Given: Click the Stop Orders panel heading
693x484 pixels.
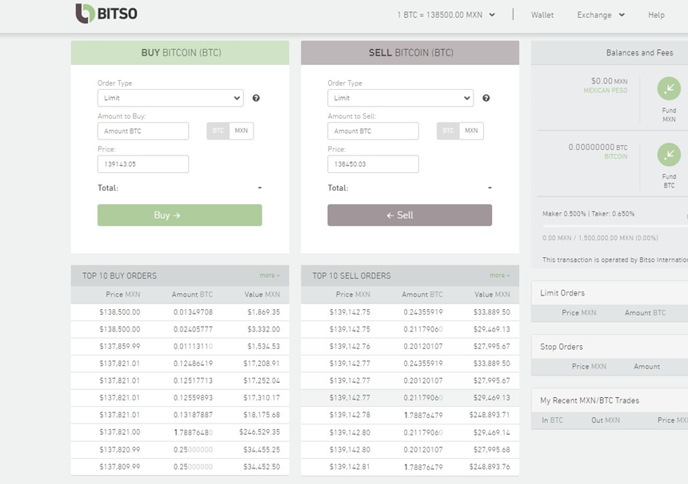Looking at the screenshot, I should pos(561,347).
